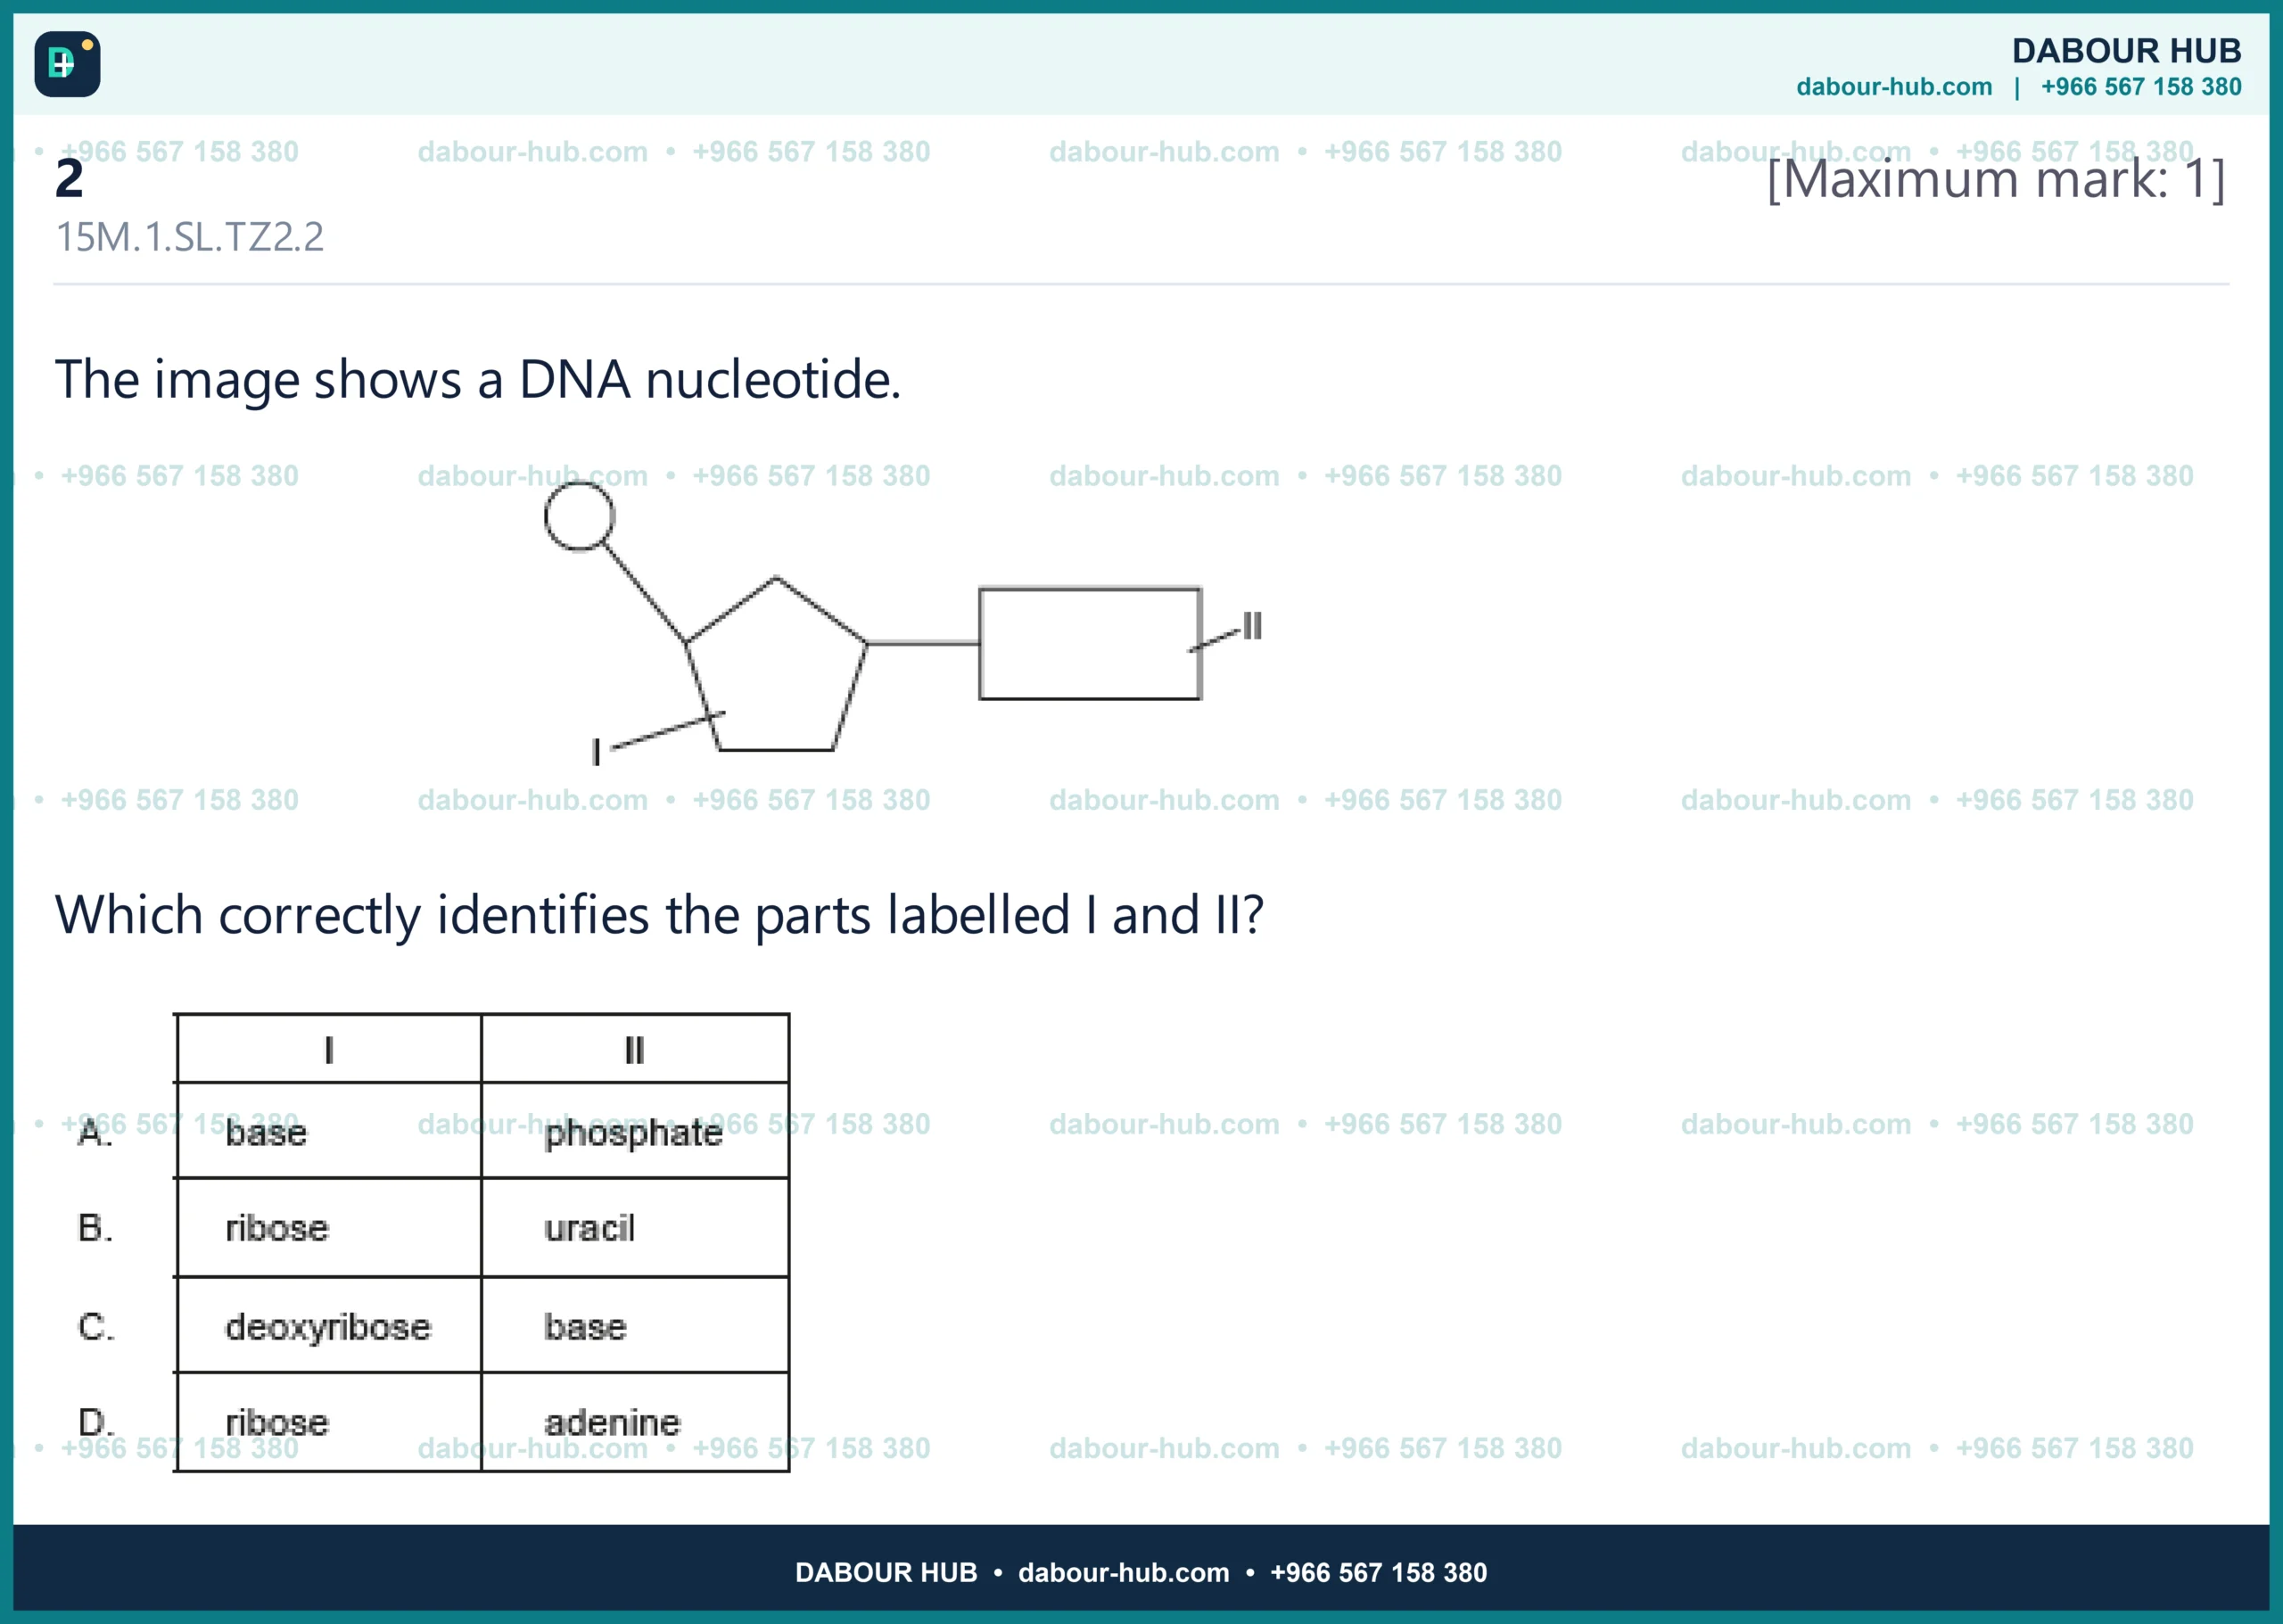Click the column header II in the table
The width and height of the screenshot is (2283, 1624).
coord(634,1050)
